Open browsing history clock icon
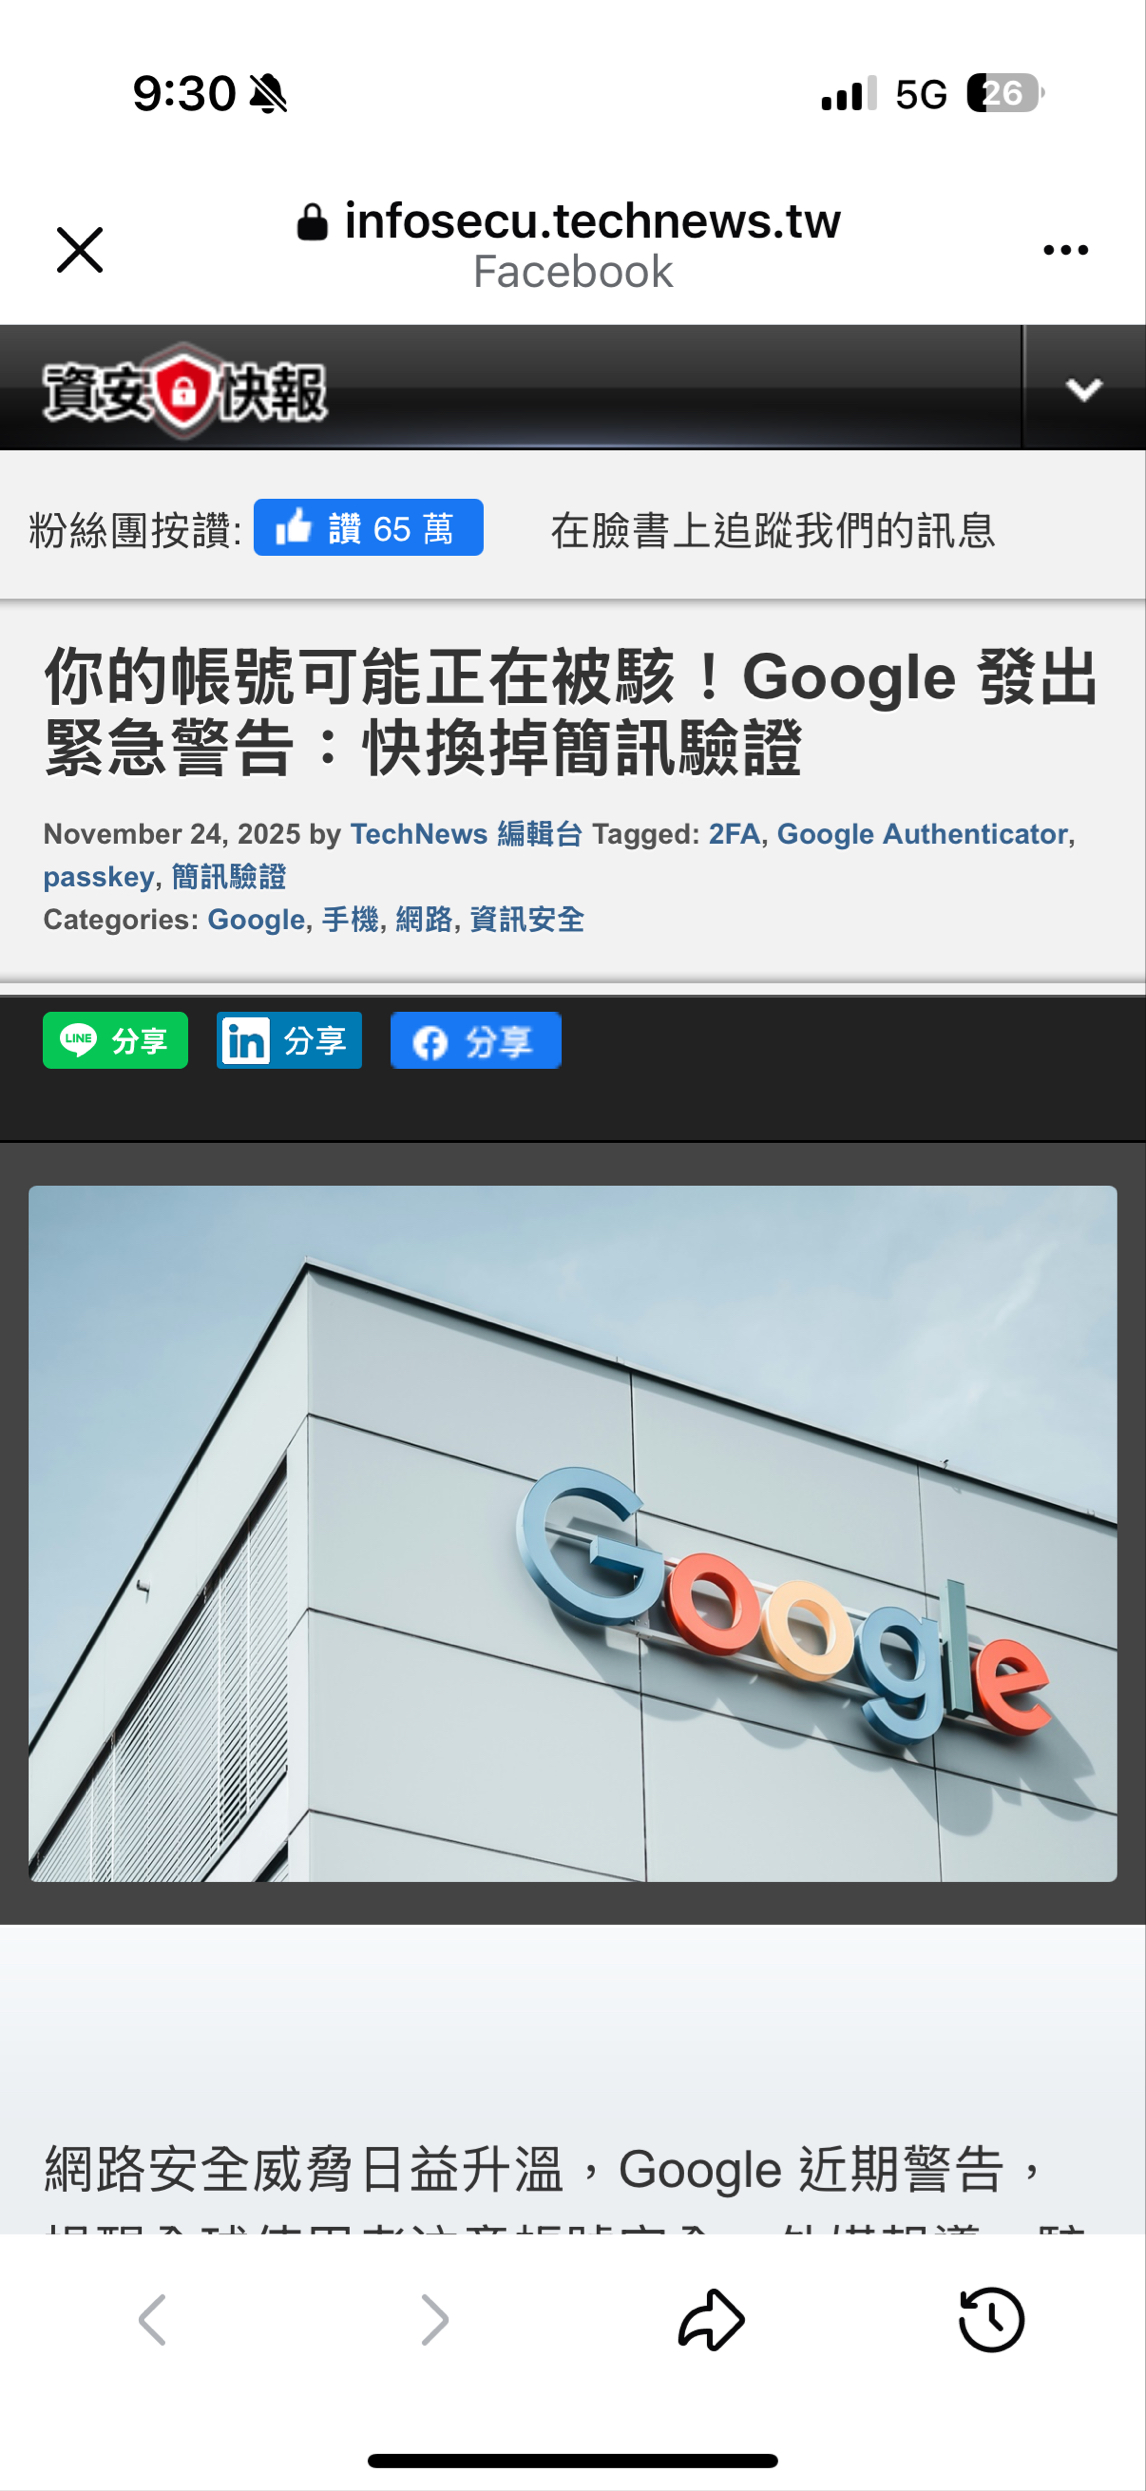 point(991,2319)
